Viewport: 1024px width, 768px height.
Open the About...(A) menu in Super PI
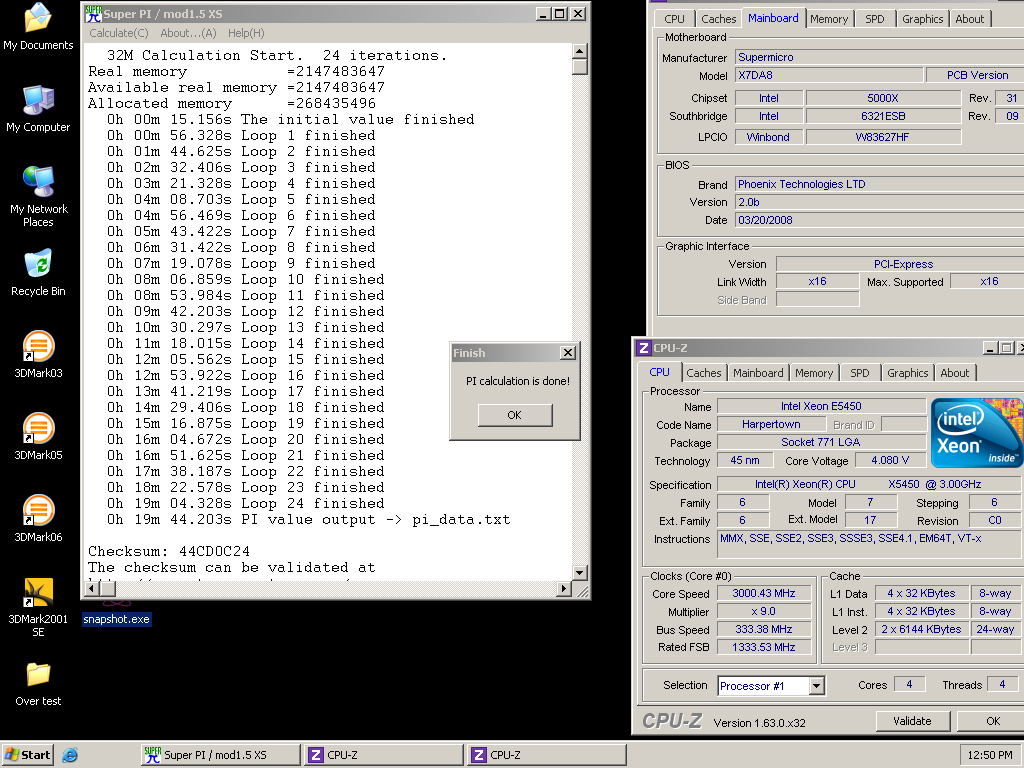(x=188, y=33)
